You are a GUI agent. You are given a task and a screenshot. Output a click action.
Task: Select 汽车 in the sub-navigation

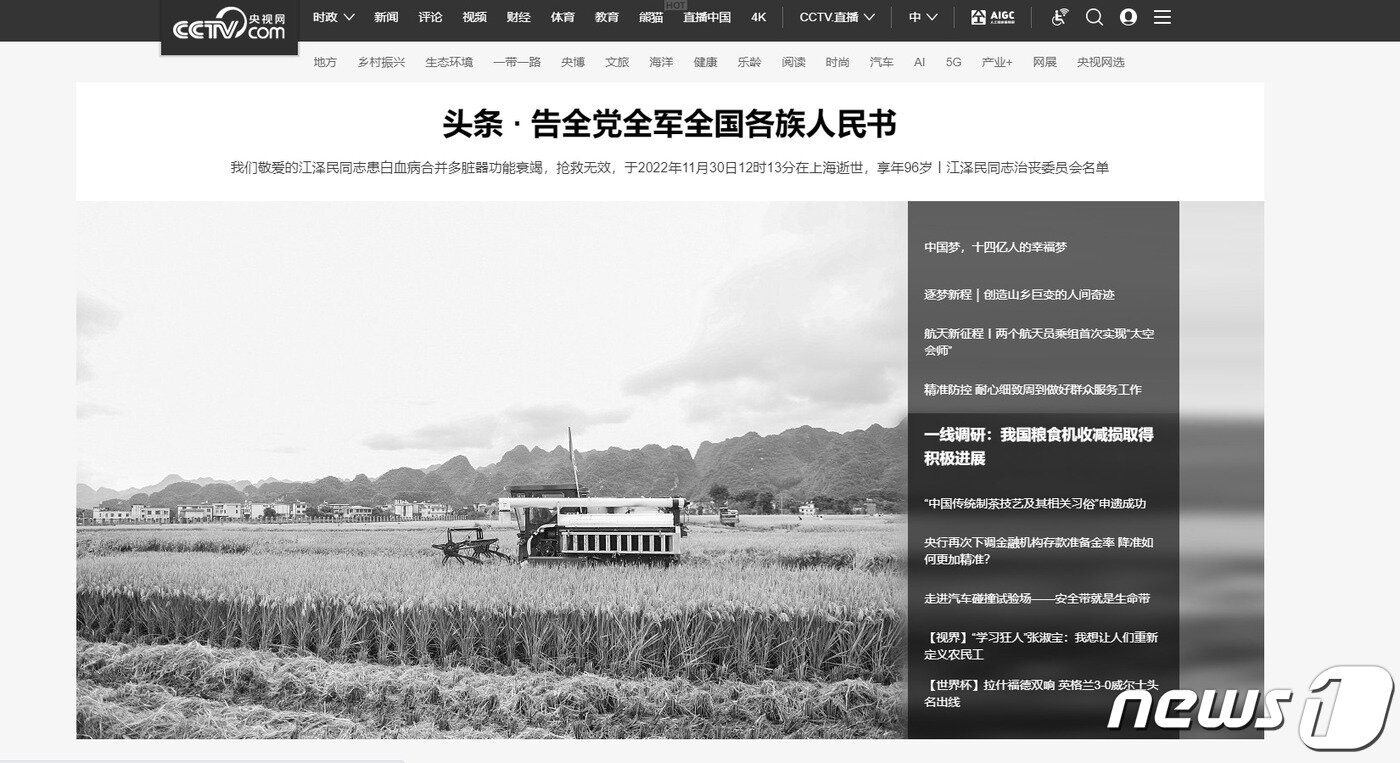[881, 62]
